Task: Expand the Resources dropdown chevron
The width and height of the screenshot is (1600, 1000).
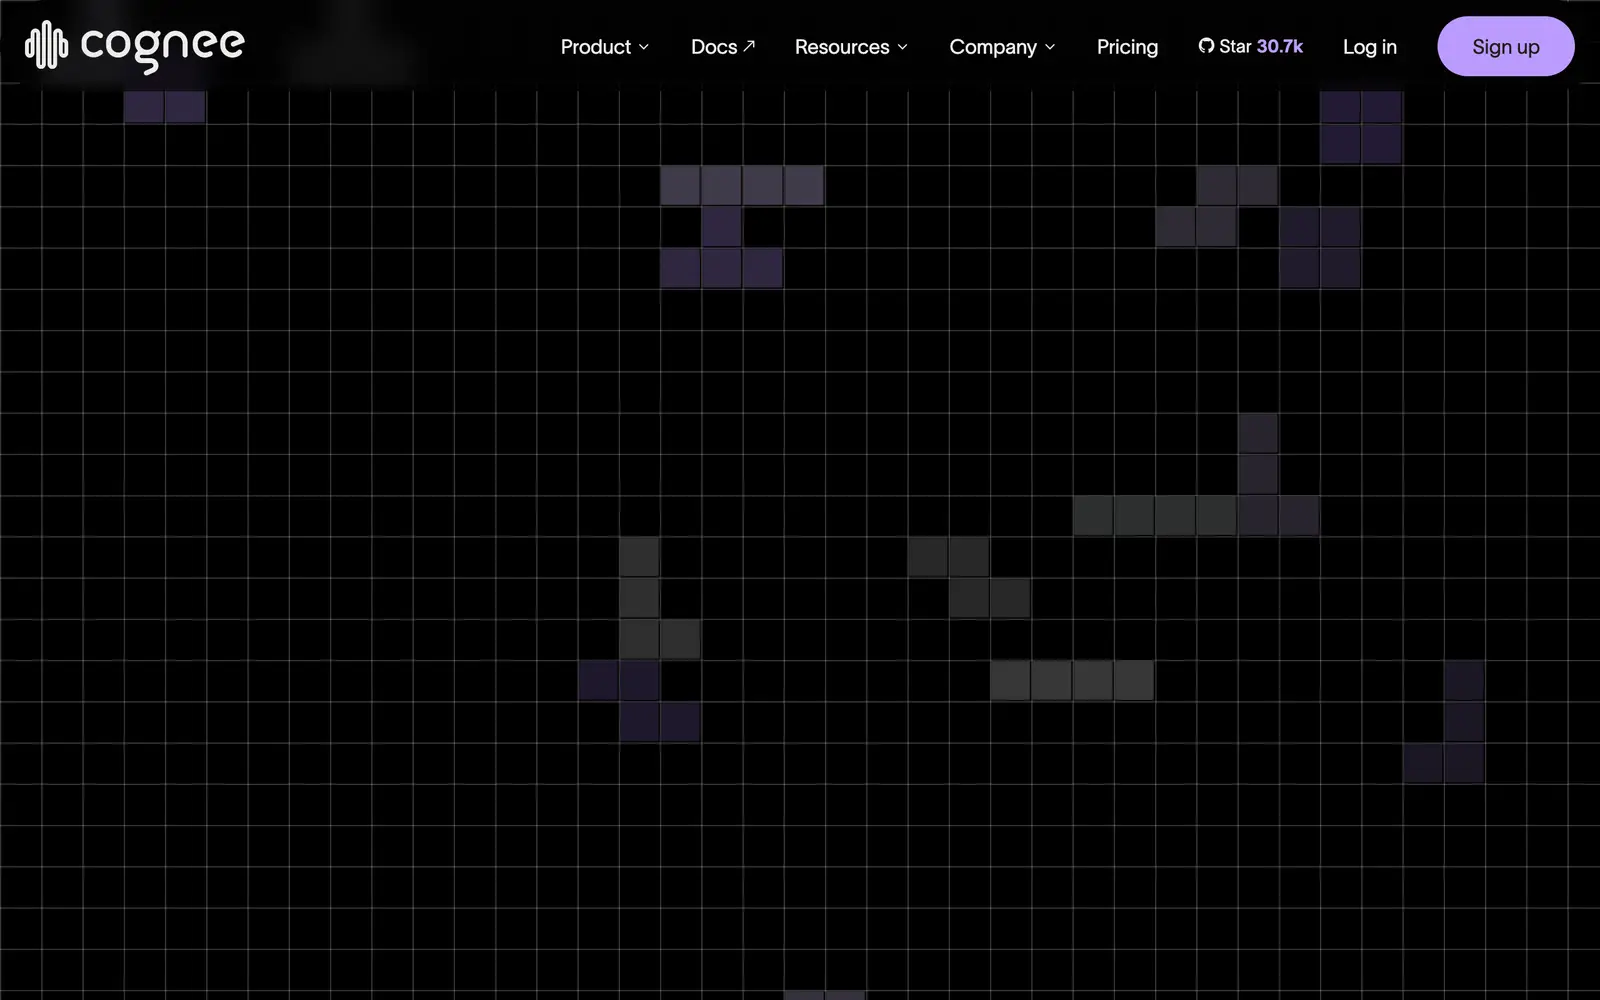Action: (902, 47)
